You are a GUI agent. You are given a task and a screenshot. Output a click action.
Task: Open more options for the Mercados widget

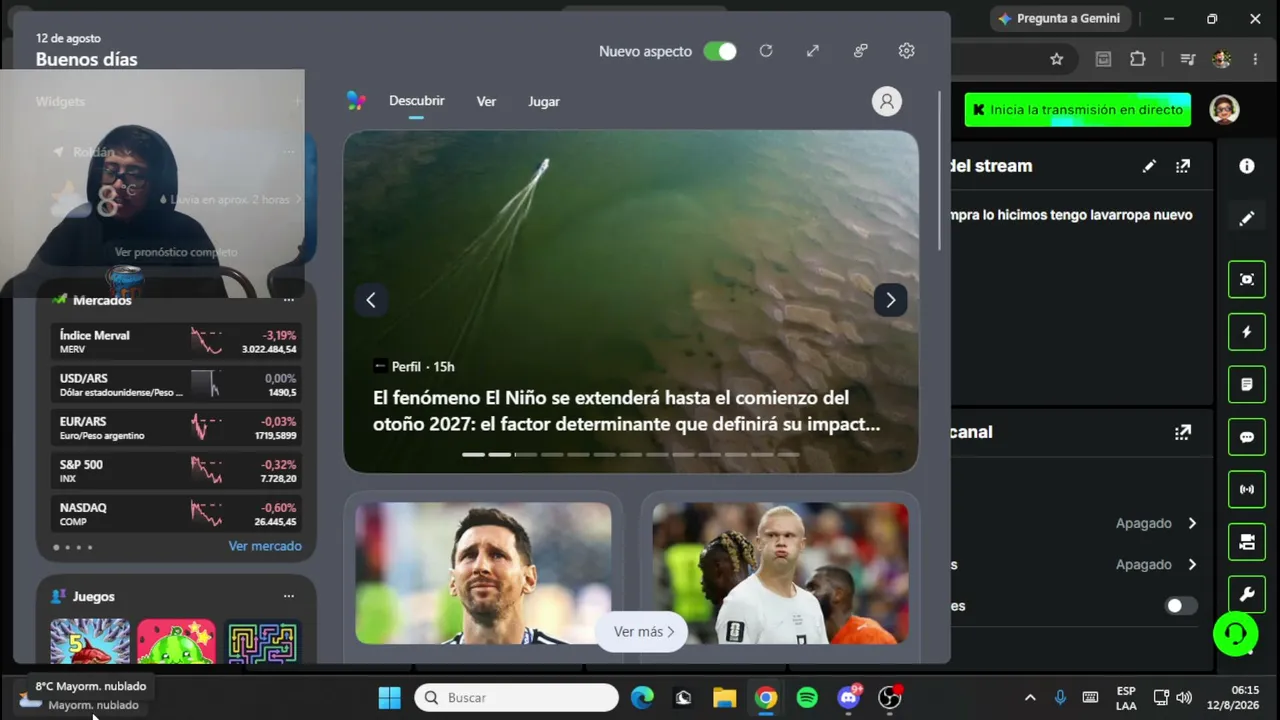coord(289,300)
